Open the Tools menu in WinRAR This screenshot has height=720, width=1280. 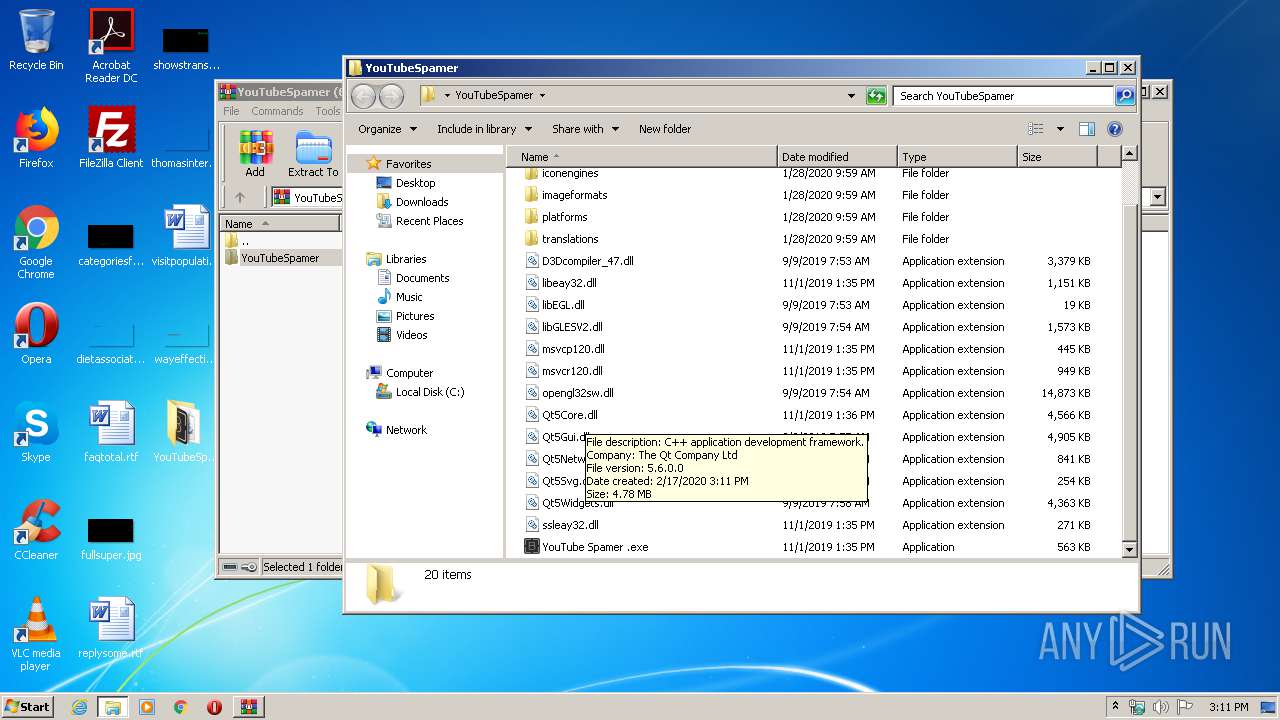click(x=328, y=111)
